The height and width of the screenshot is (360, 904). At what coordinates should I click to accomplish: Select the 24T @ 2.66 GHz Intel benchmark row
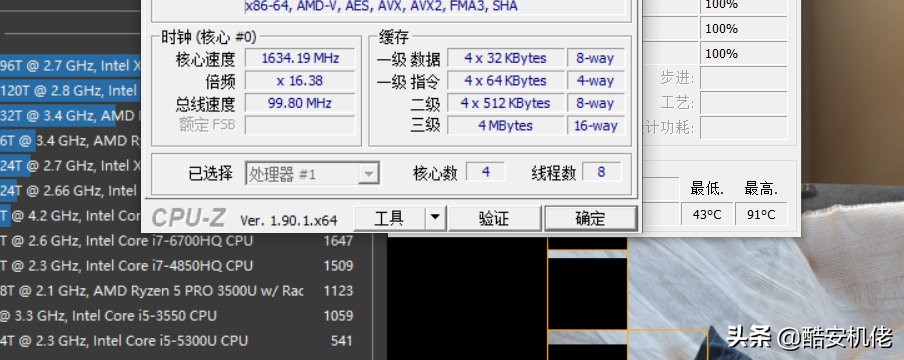[x=70, y=190]
